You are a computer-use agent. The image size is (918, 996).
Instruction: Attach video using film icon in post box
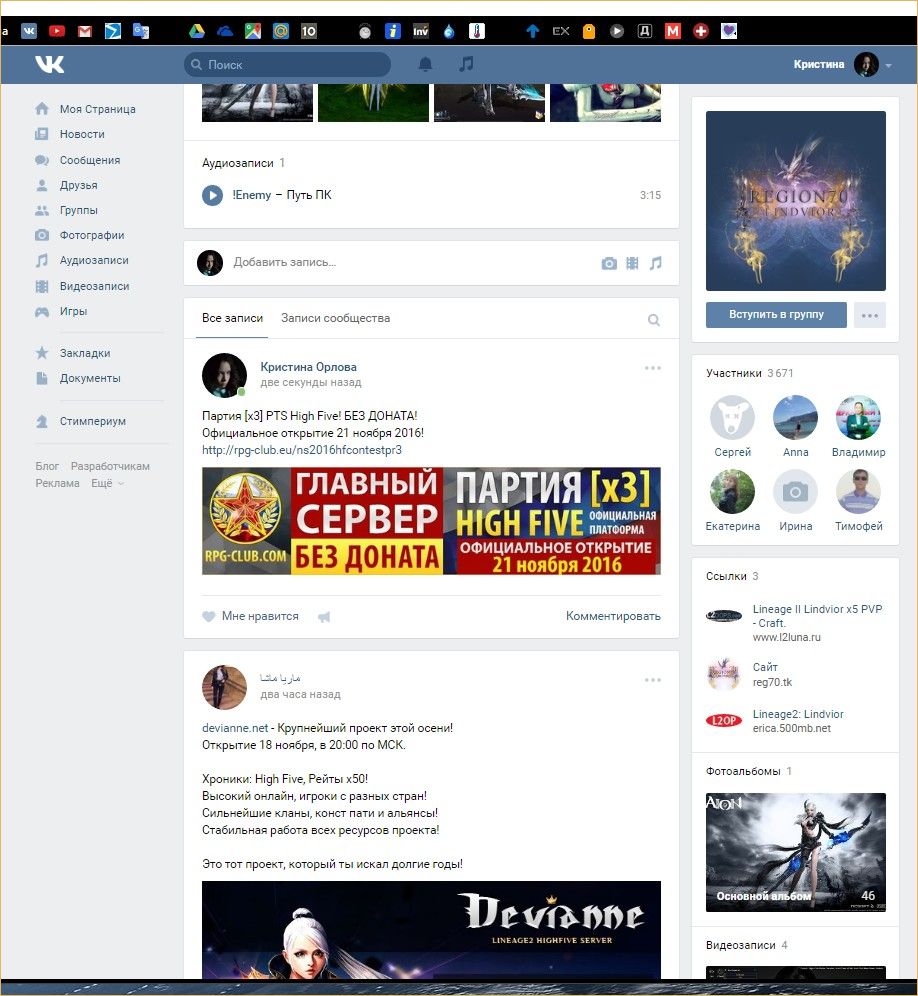pos(632,263)
